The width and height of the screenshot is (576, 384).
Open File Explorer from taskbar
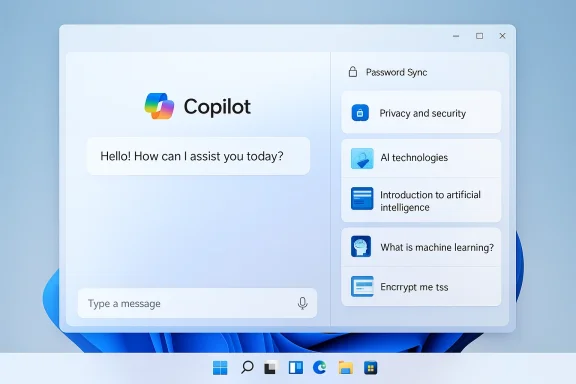[346, 367]
